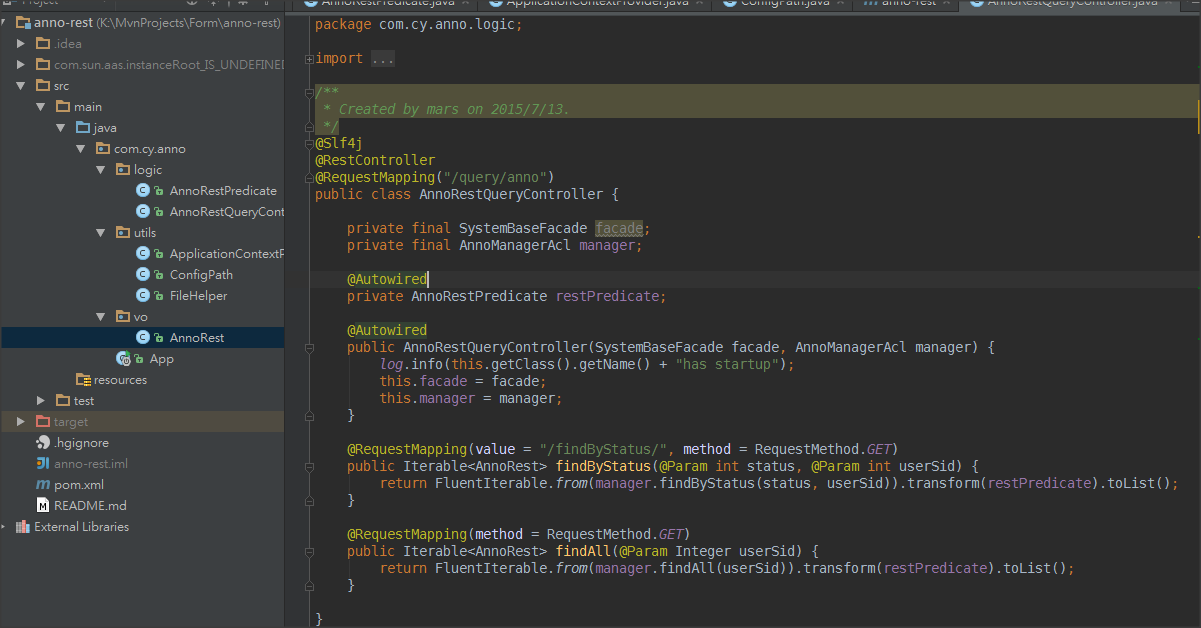The width and height of the screenshot is (1201, 628).
Task: Fold the constructor using its gutter marker
Action: (x=309, y=348)
